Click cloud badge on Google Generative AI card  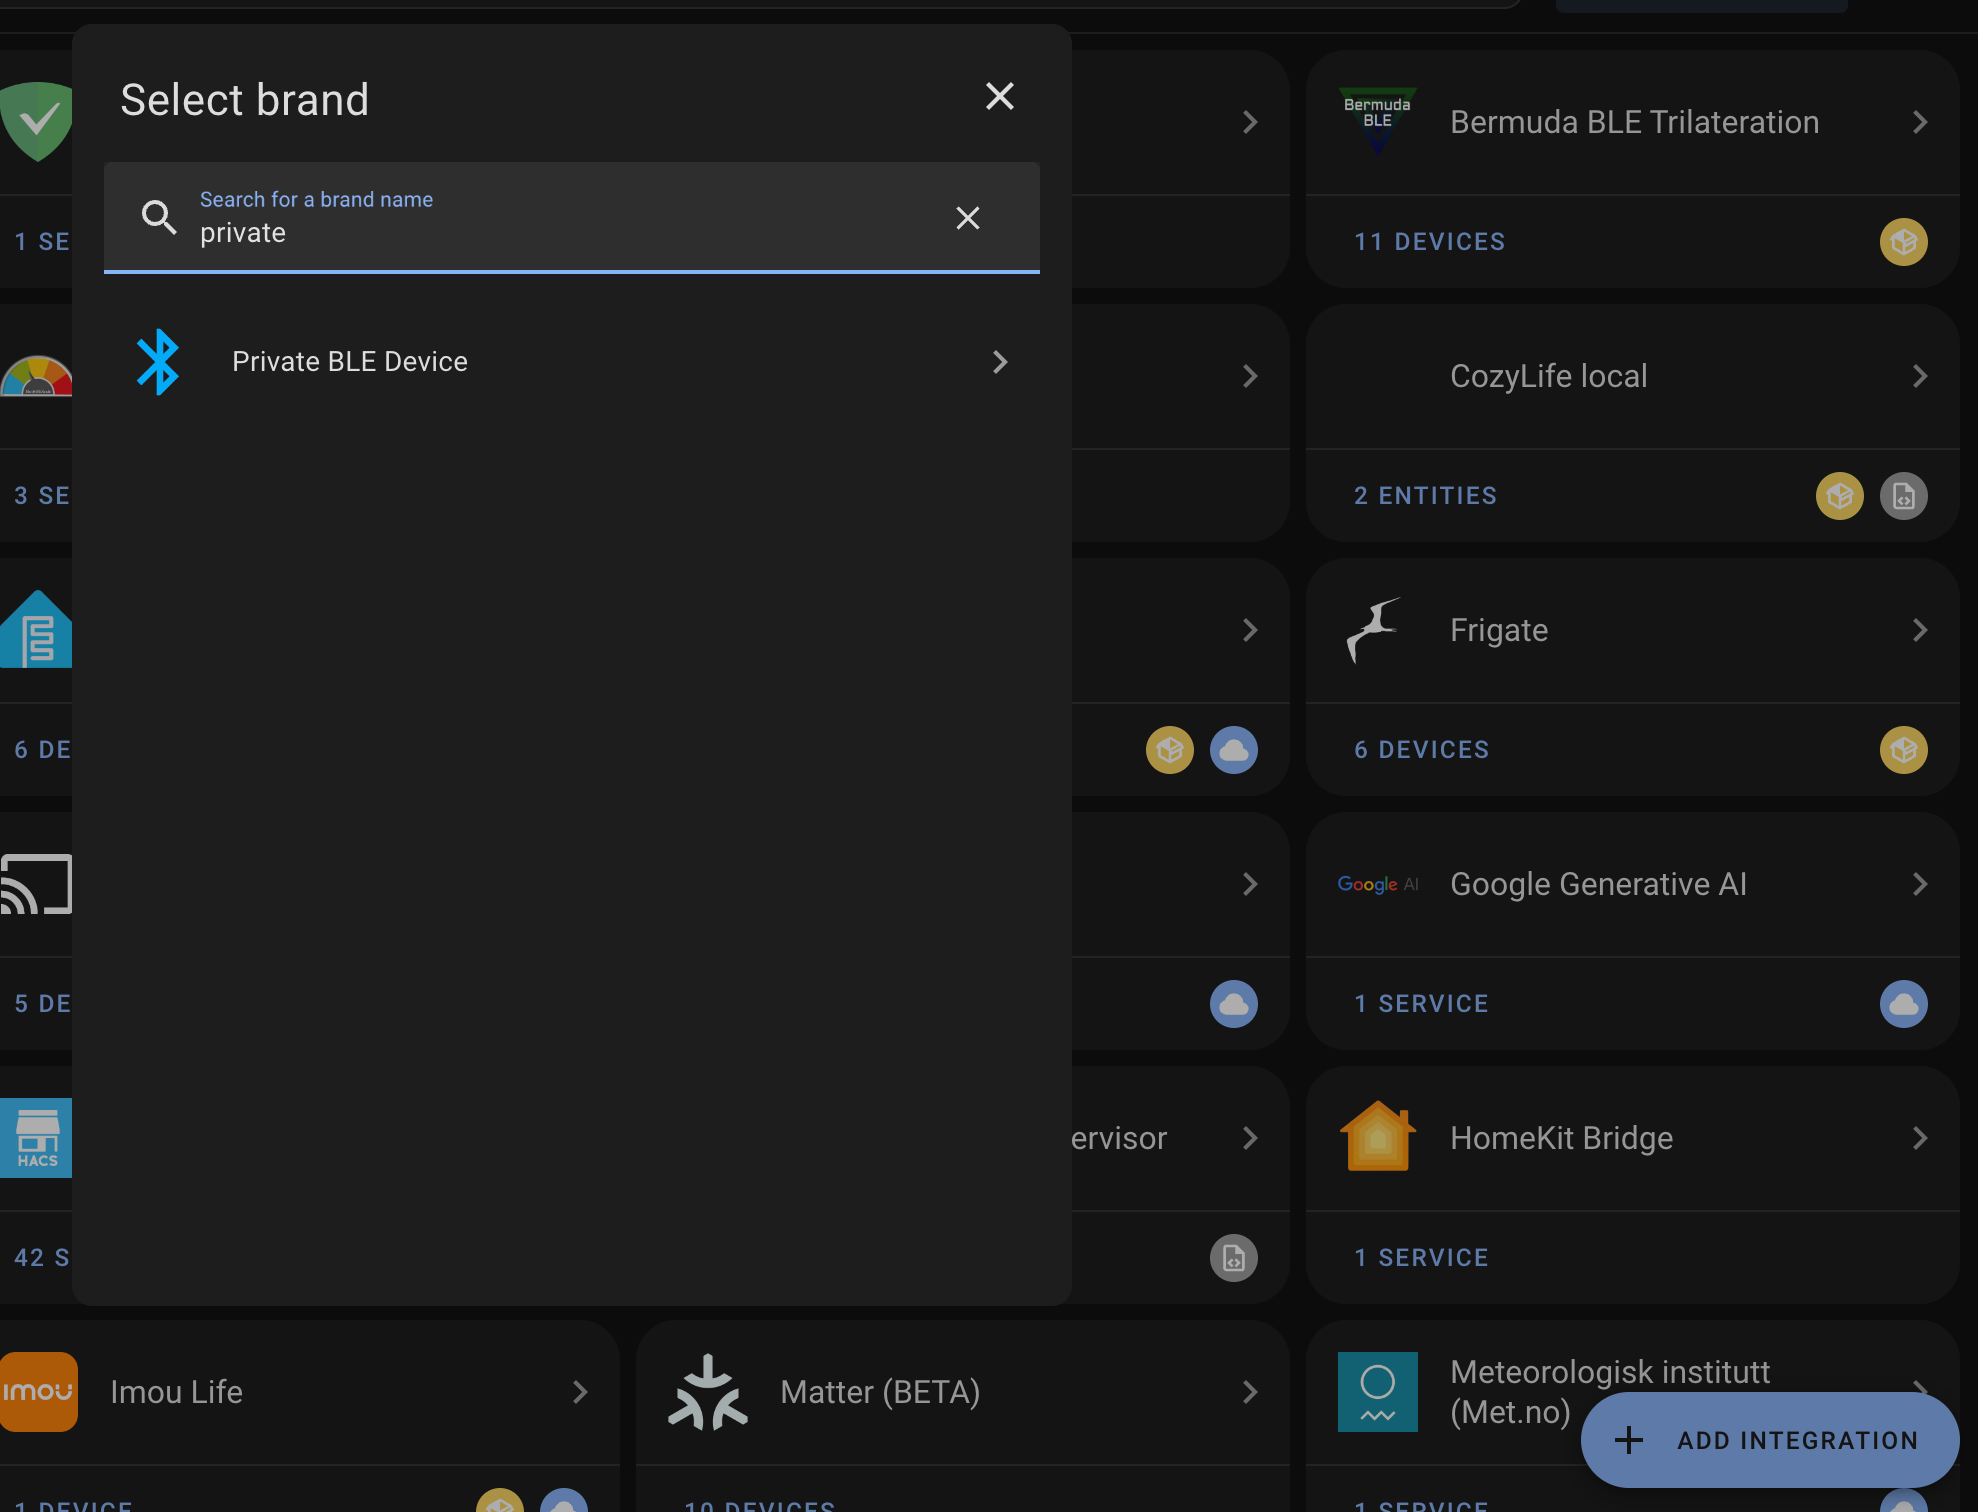(x=1903, y=1004)
